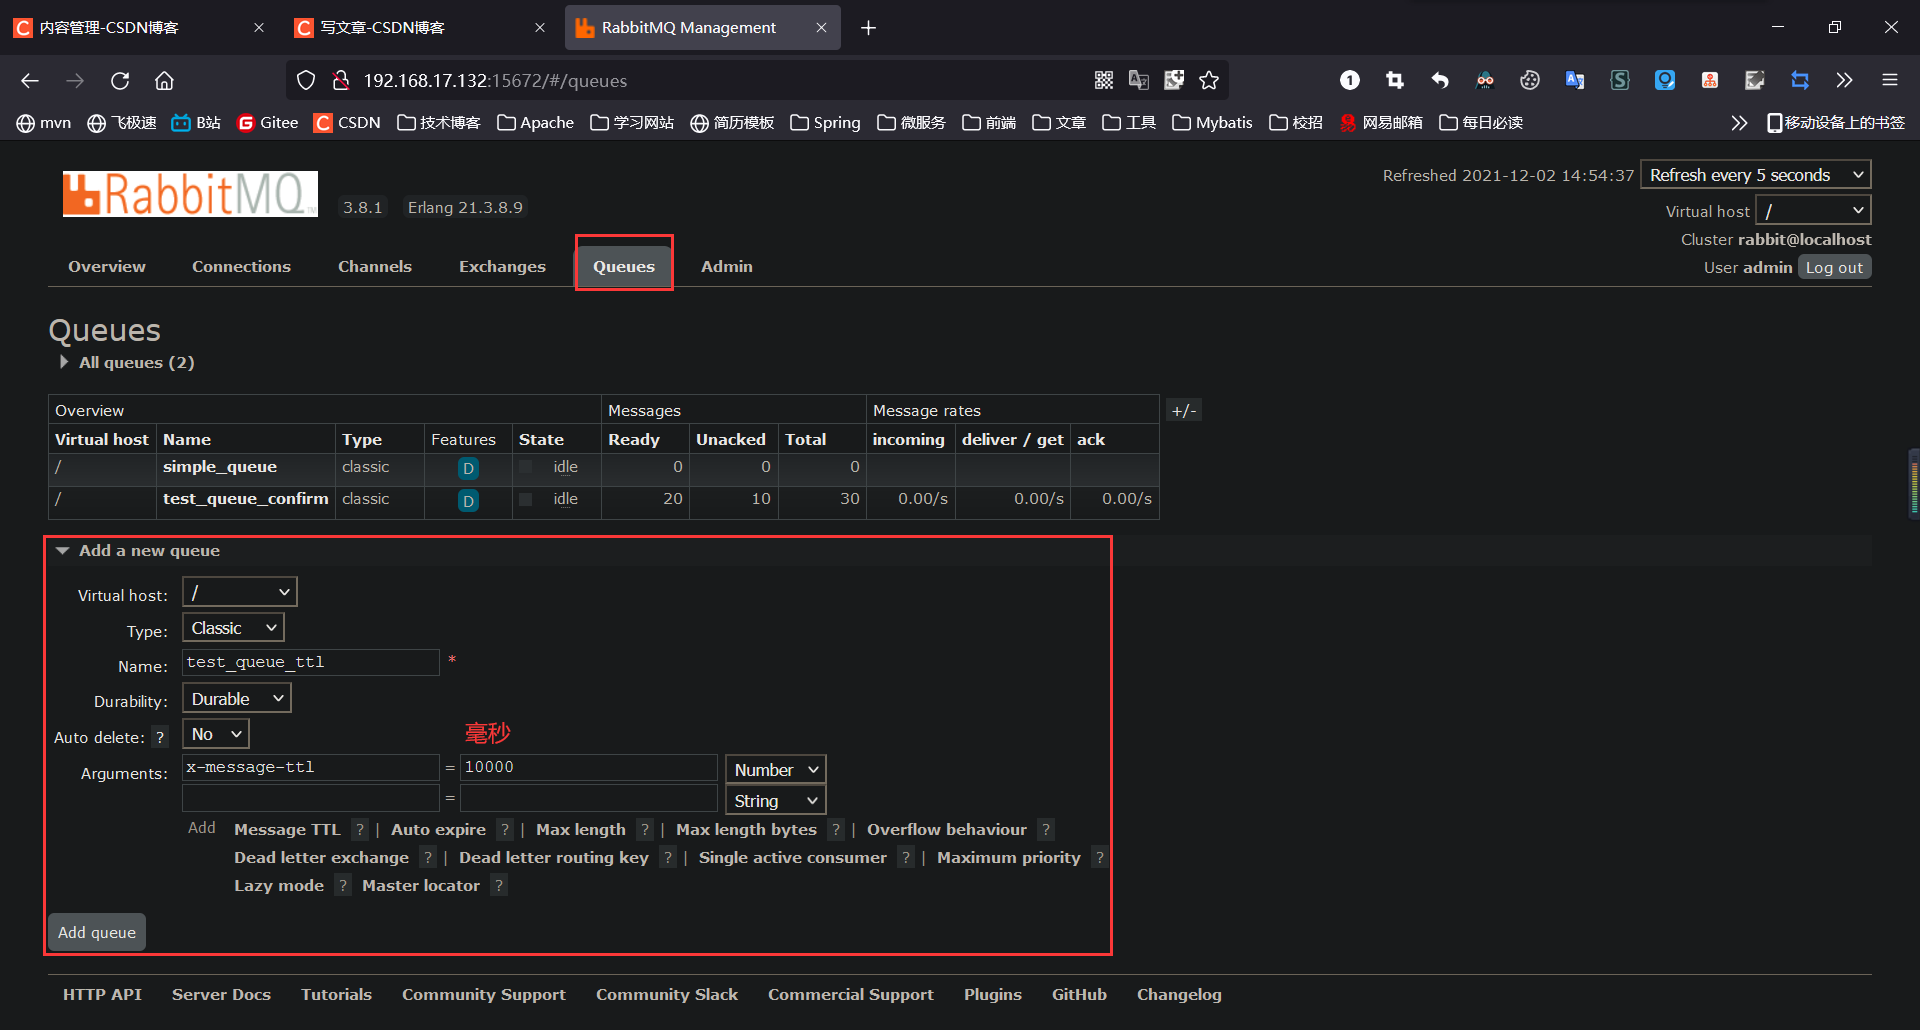Open simple_queue queue details
The width and height of the screenshot is (1920, 1030).
click(x=220, y=467)
